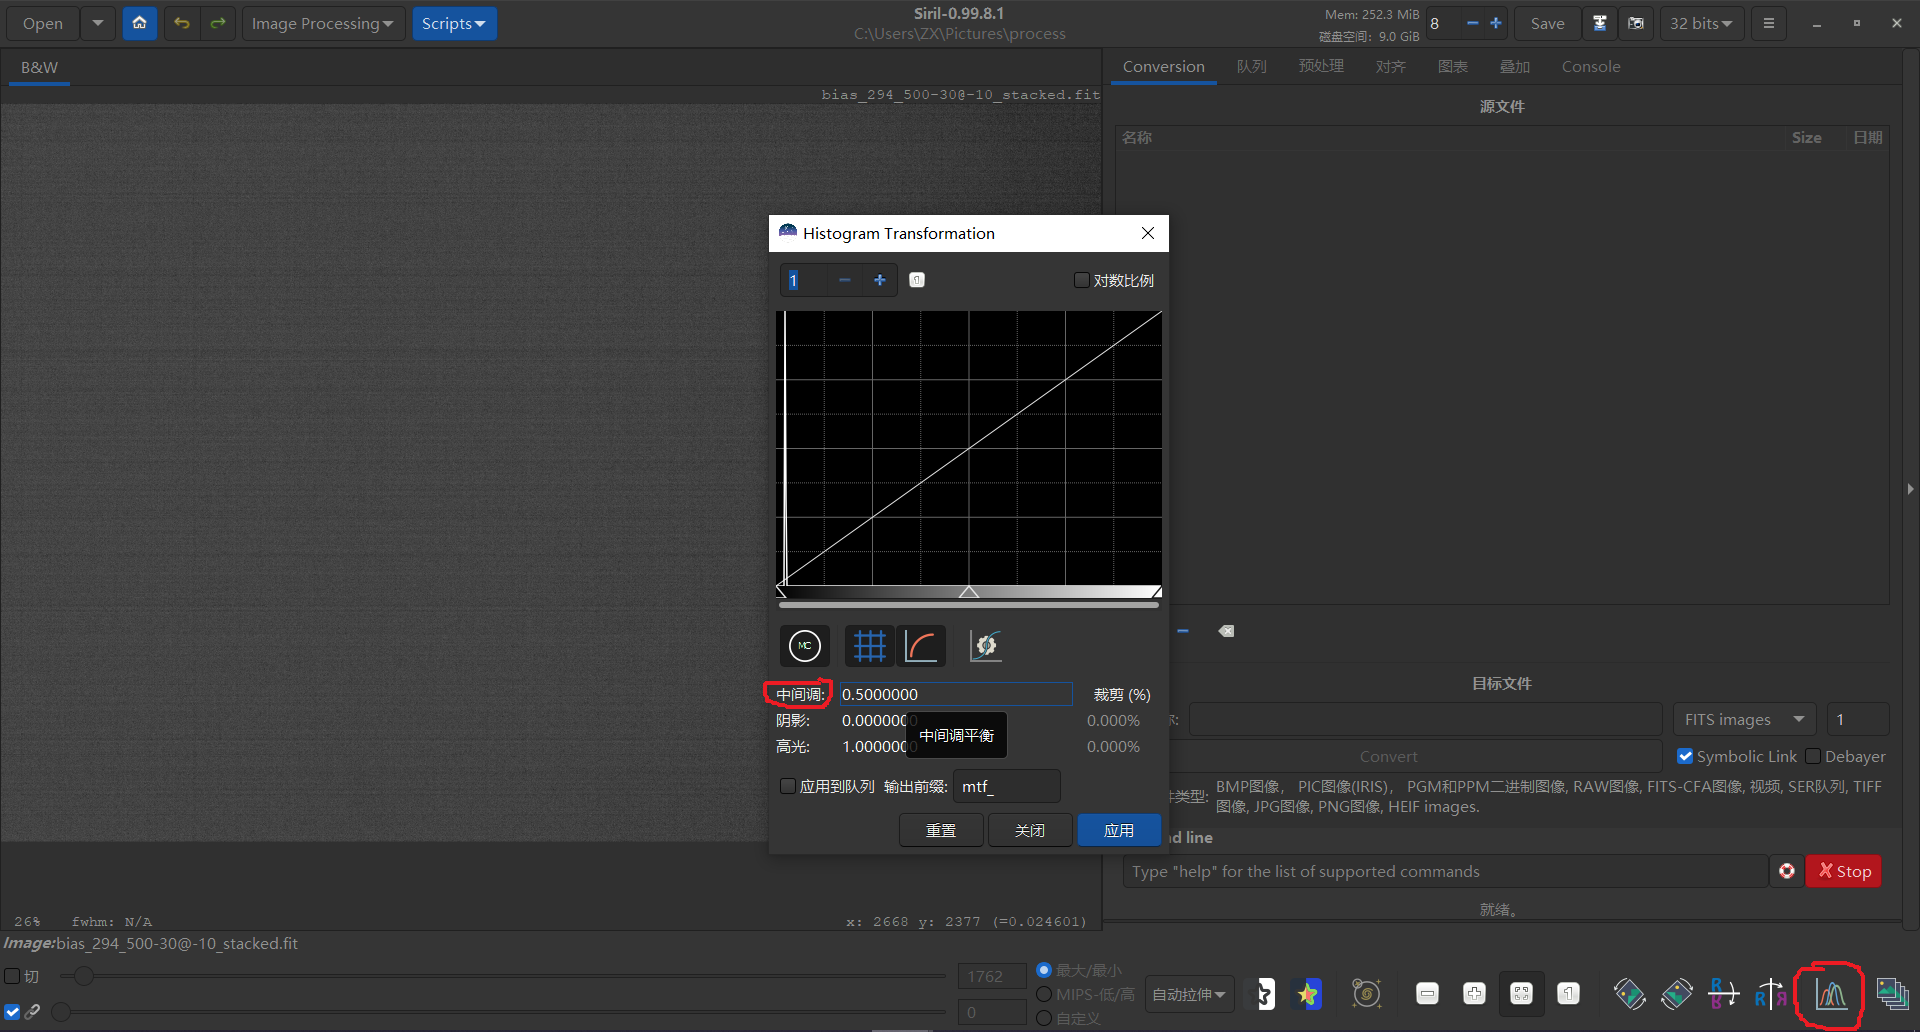The width and height of the screenshot is (1920, 1032).
Task: Select the MIPS low/high radio button
Action: (x=1044, y=994)
